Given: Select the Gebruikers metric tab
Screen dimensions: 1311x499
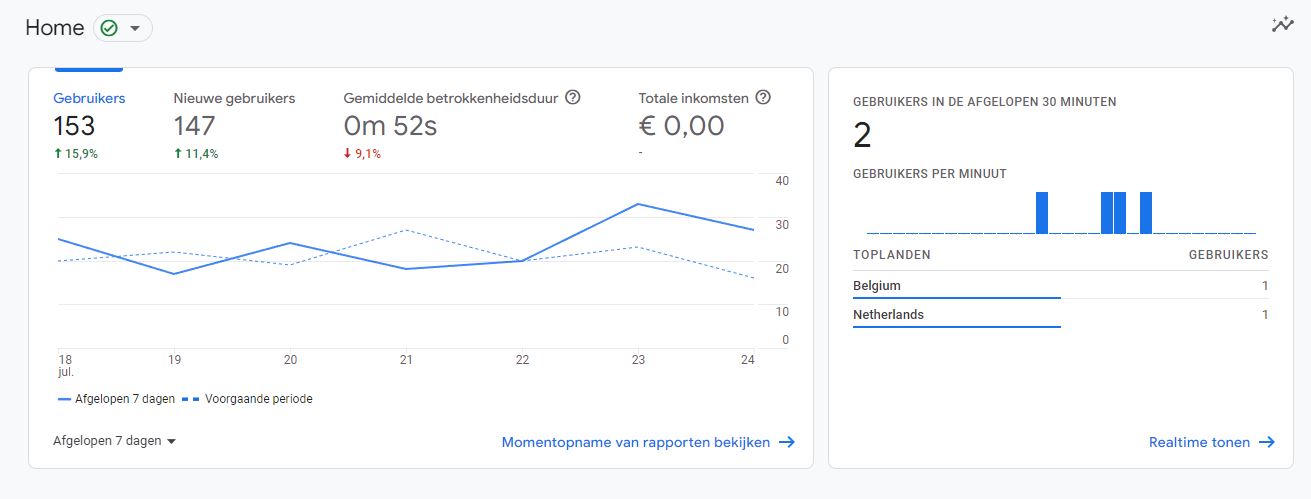Looking at the screenshot, I should click(89, 124).
